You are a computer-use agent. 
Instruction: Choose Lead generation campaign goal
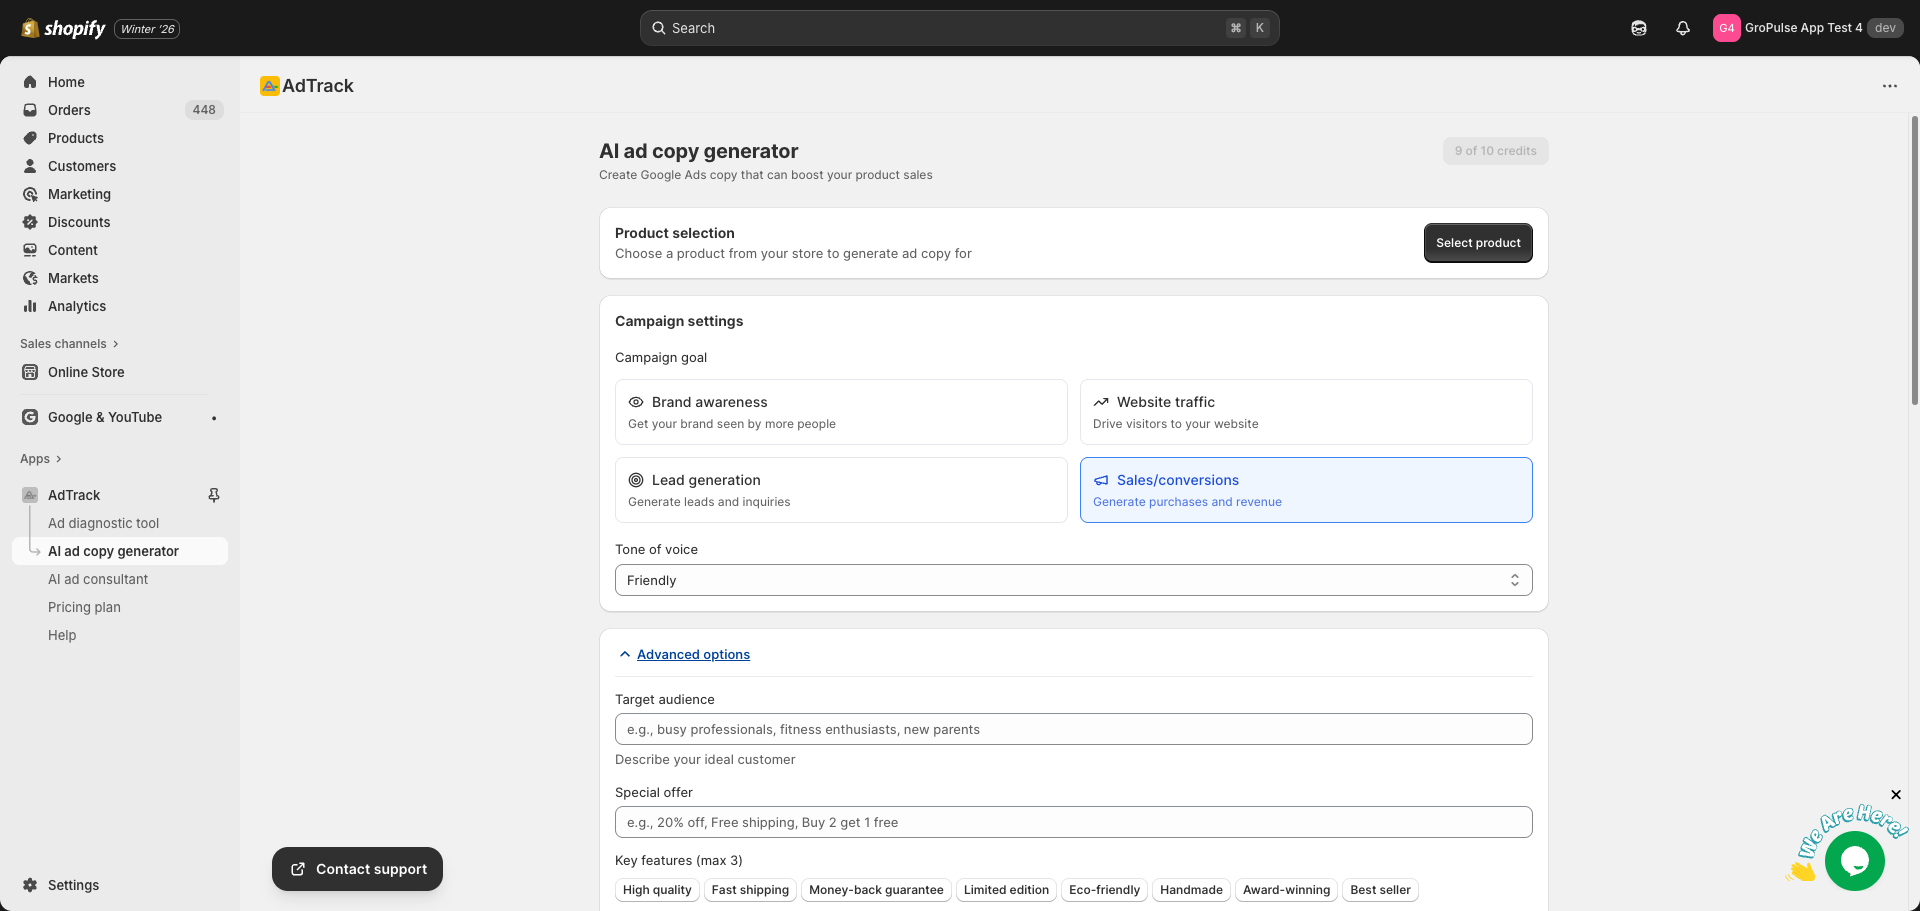[x=840, y=490]
